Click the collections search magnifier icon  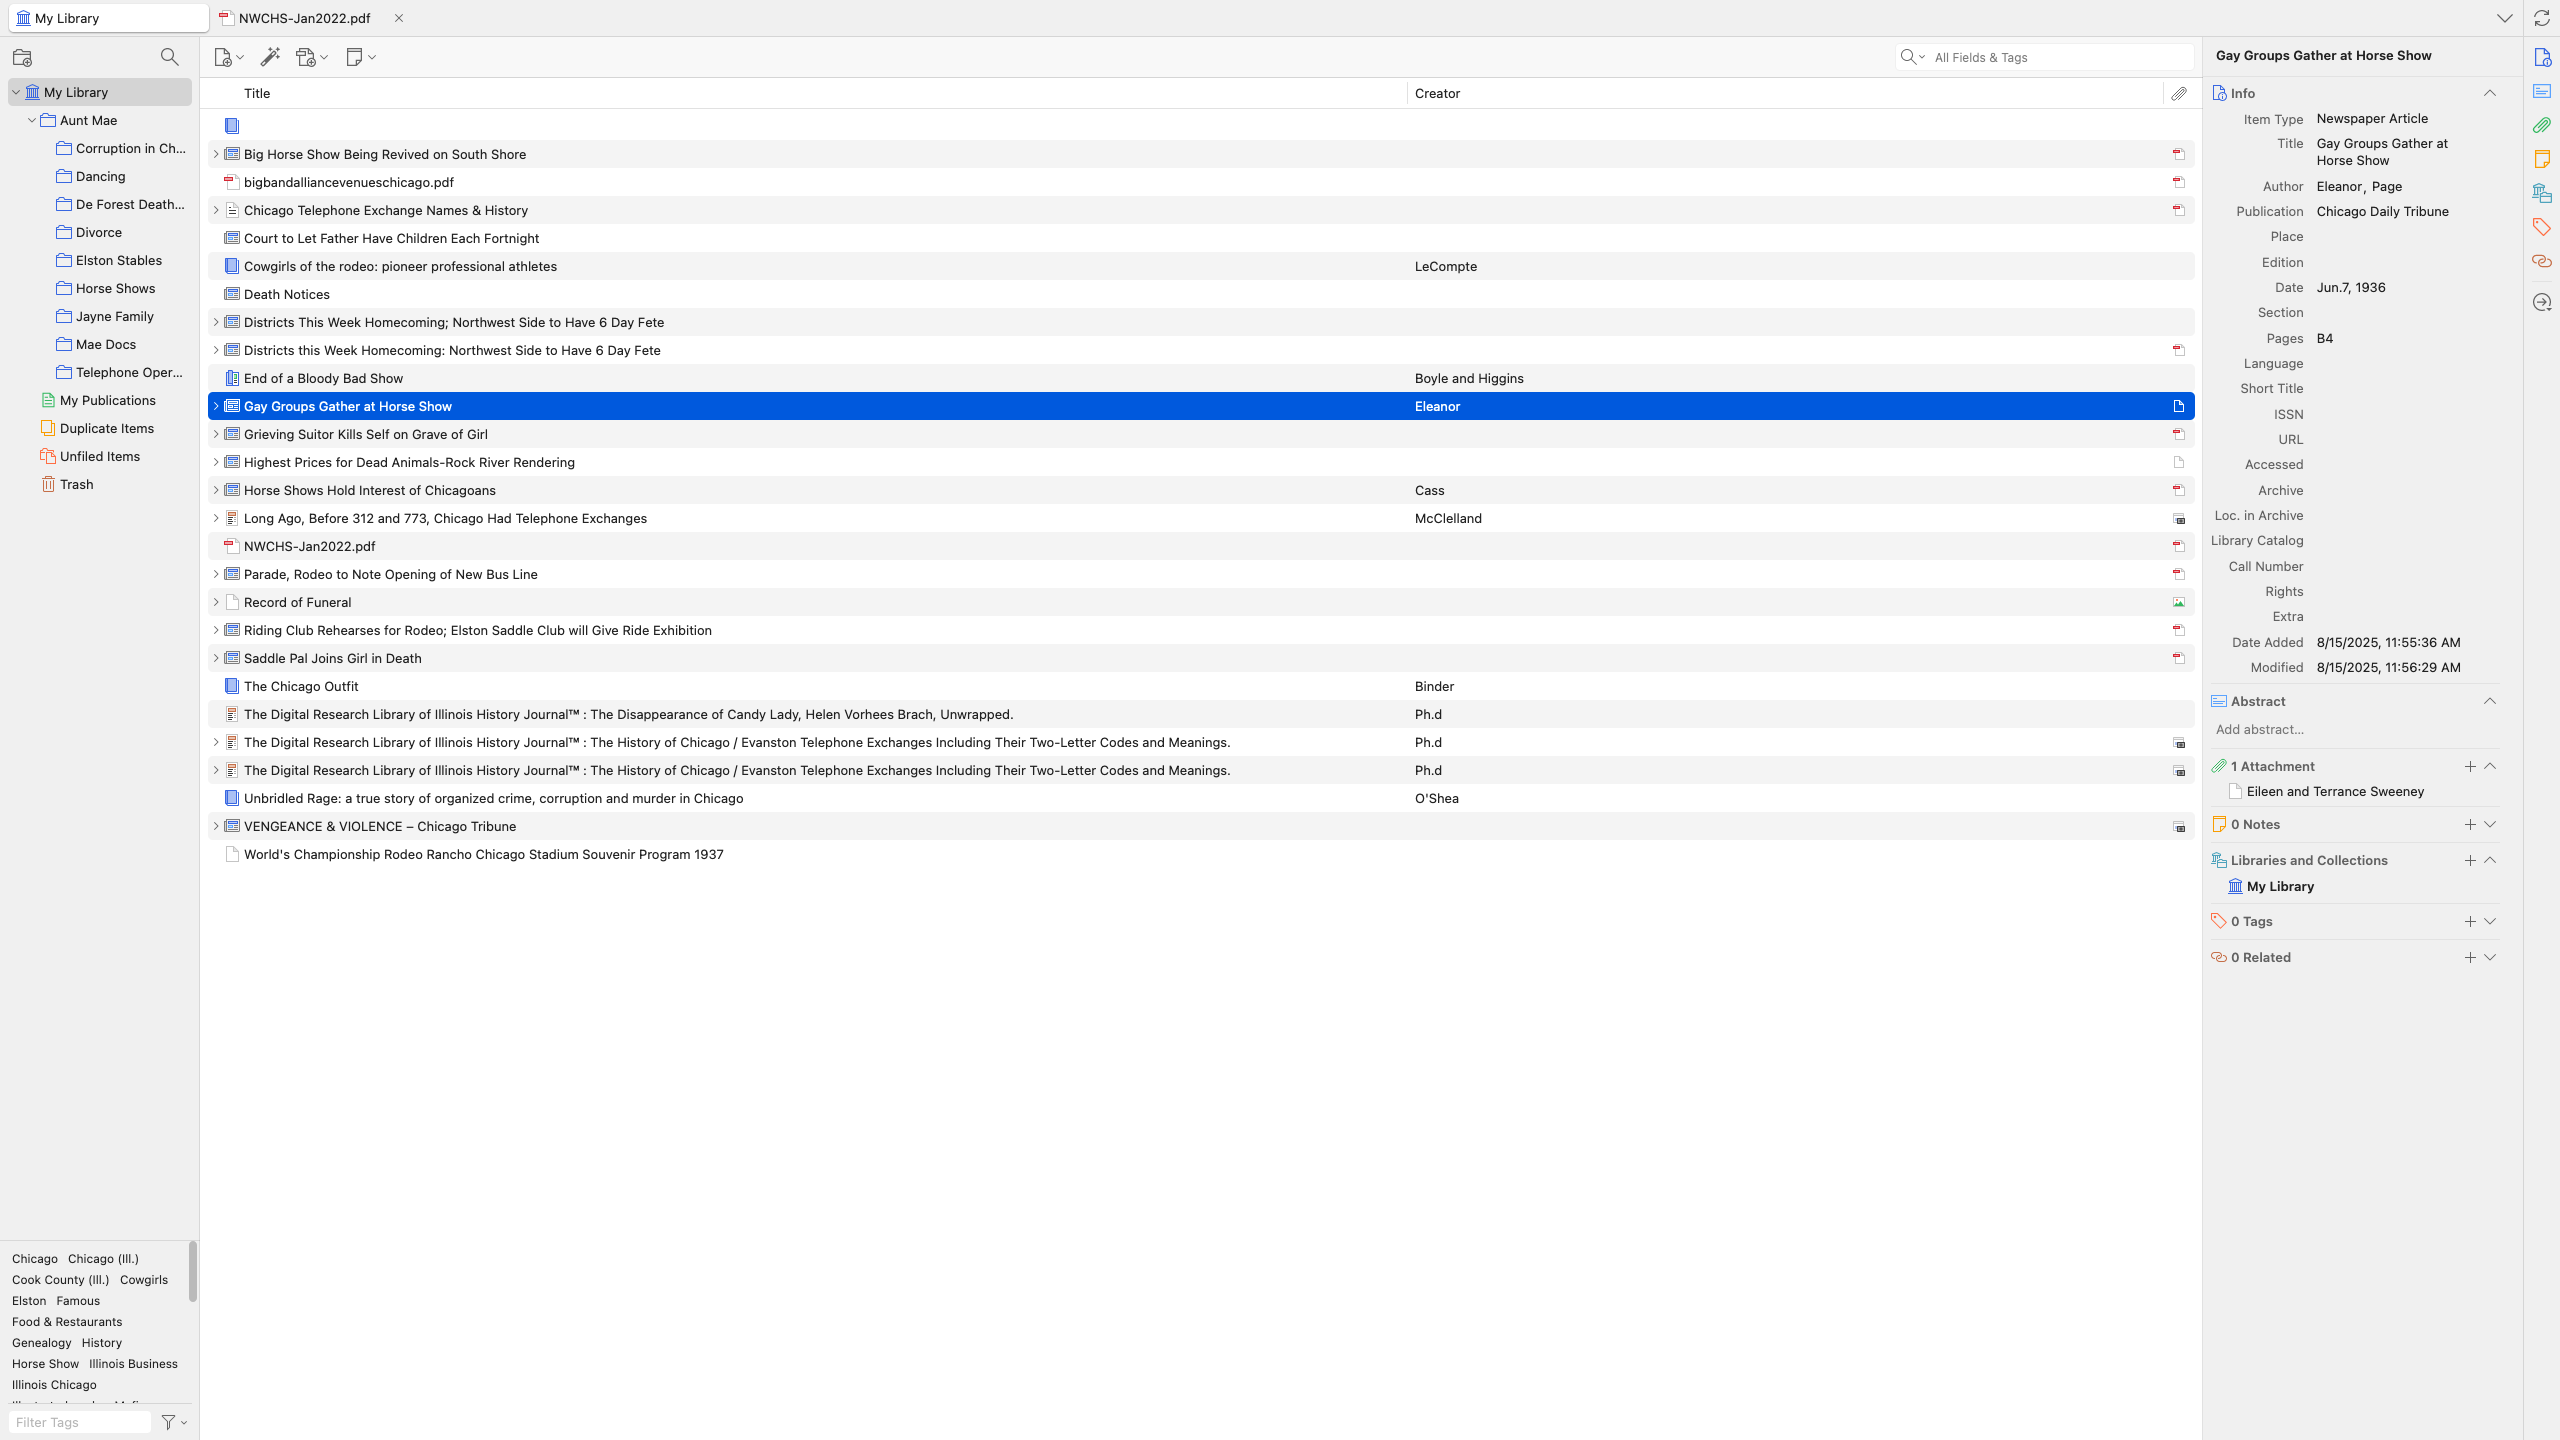[x=169, y=57]
